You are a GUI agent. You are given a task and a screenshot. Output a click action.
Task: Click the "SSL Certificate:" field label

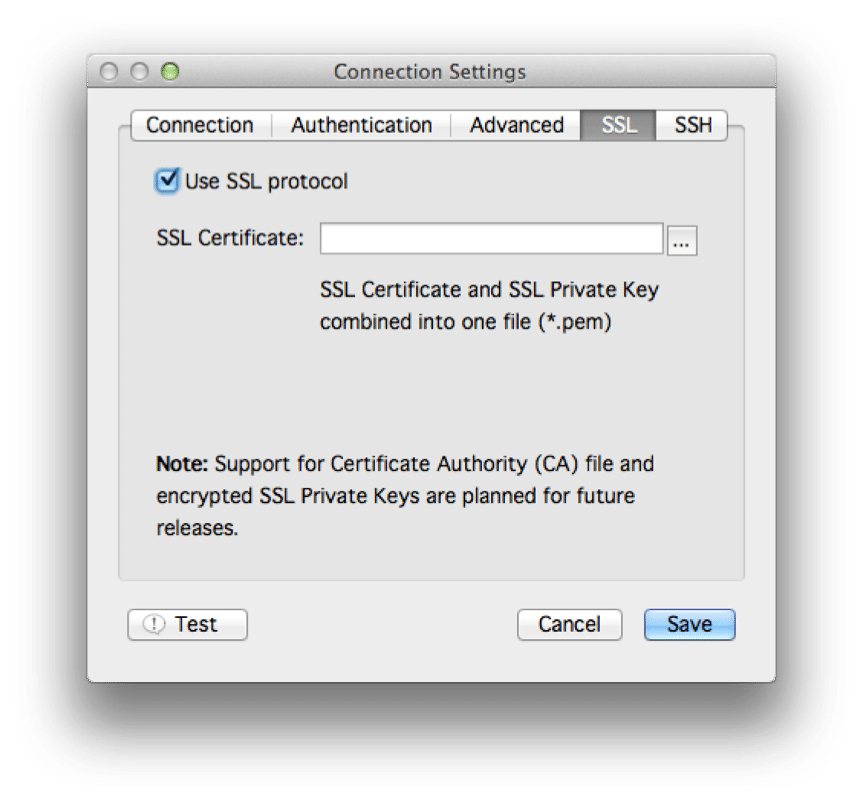pos(230,238)
